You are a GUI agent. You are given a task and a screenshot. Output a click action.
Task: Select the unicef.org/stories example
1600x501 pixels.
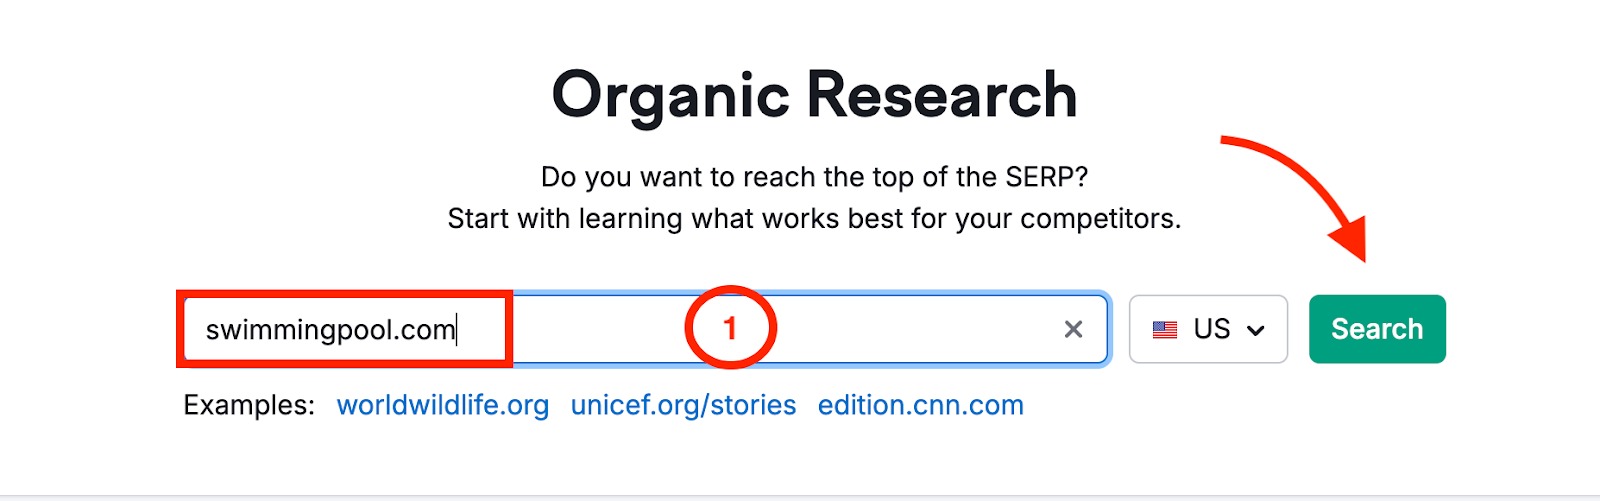(x=683, y=405)
